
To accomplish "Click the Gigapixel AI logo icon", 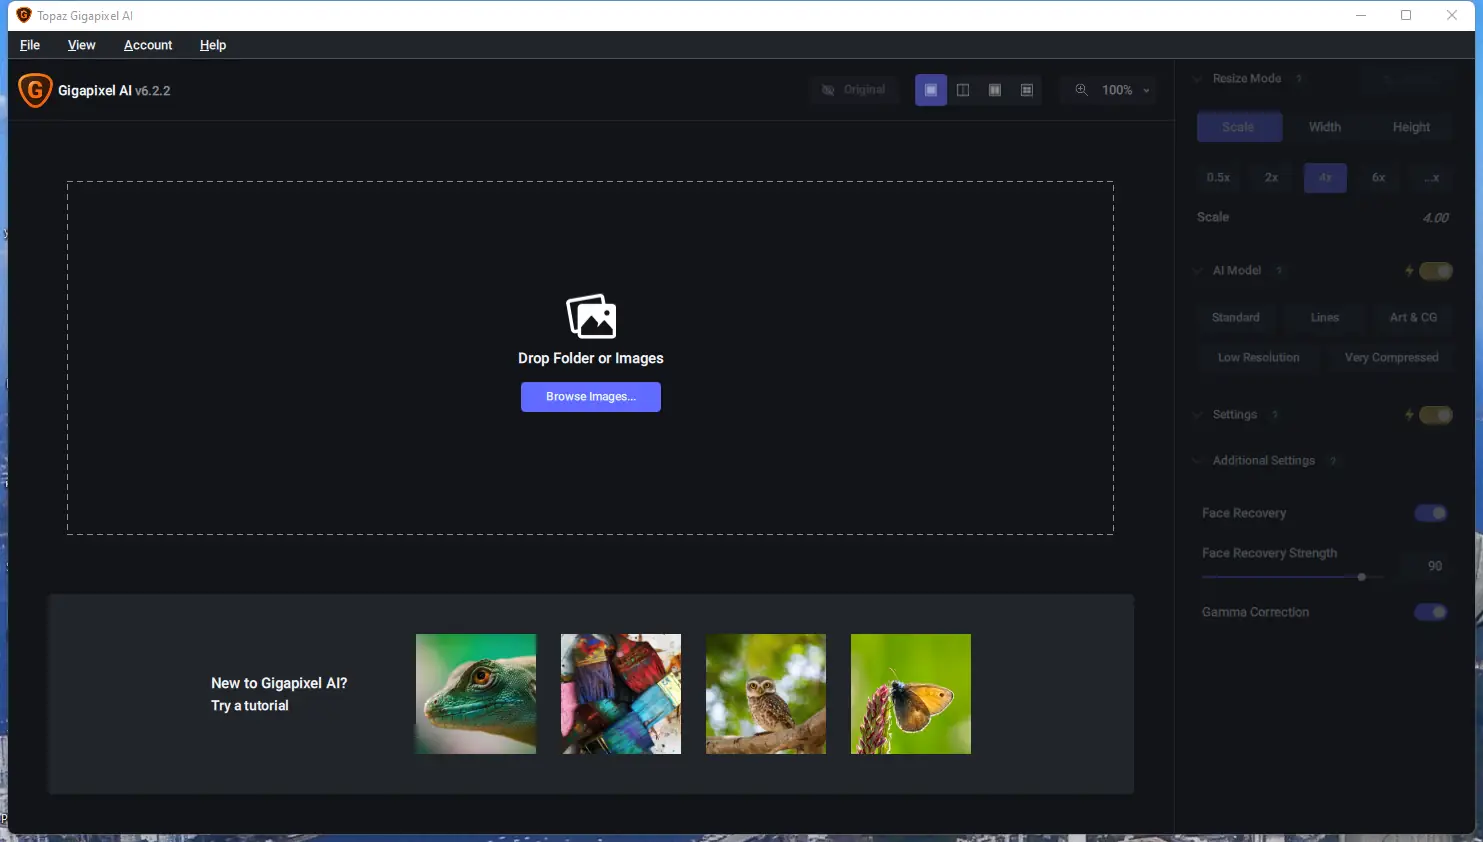I will coord(35,90).
